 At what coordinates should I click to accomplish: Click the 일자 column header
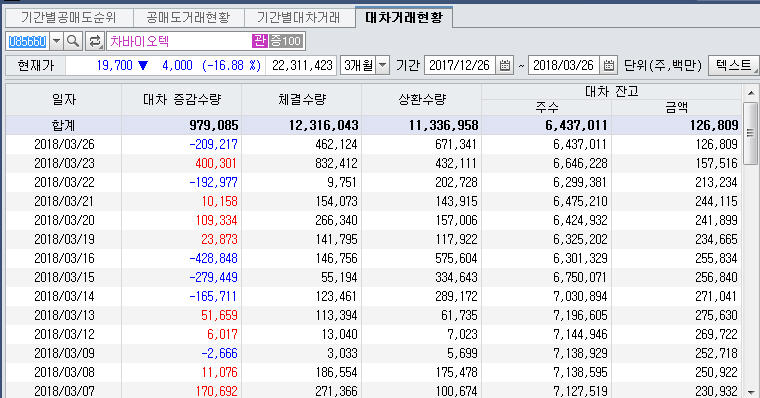coord(63,99)
